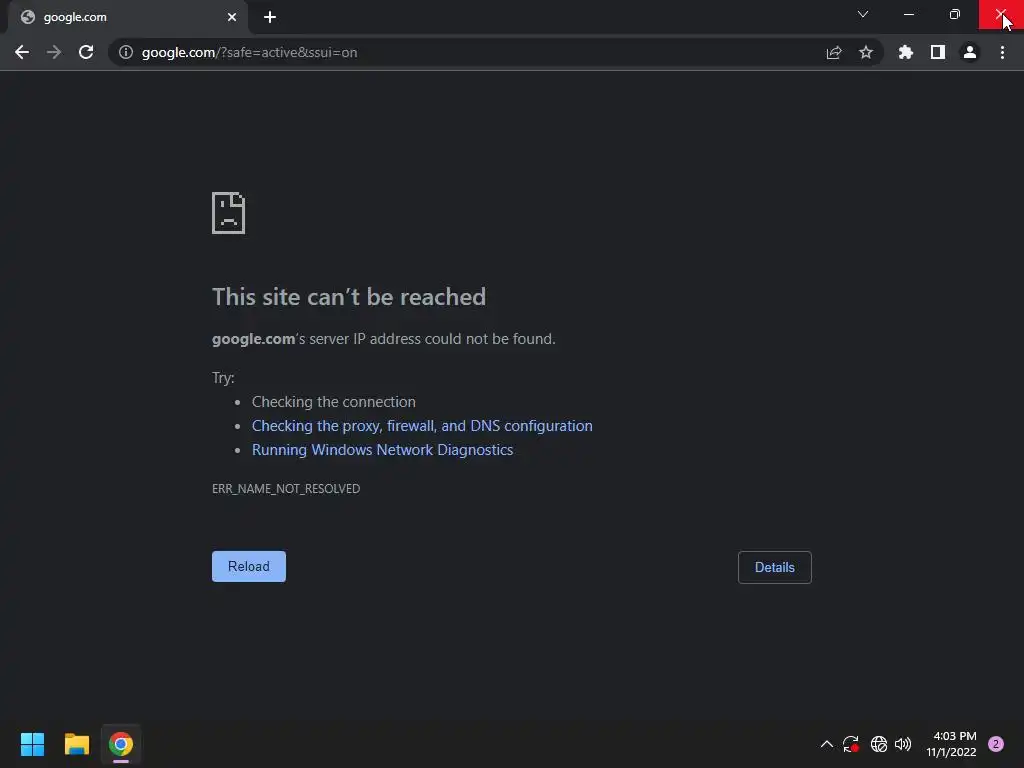Open the Windows Start menu
1024x768 pixels.
pyautogui.click(x=32, y=744)
